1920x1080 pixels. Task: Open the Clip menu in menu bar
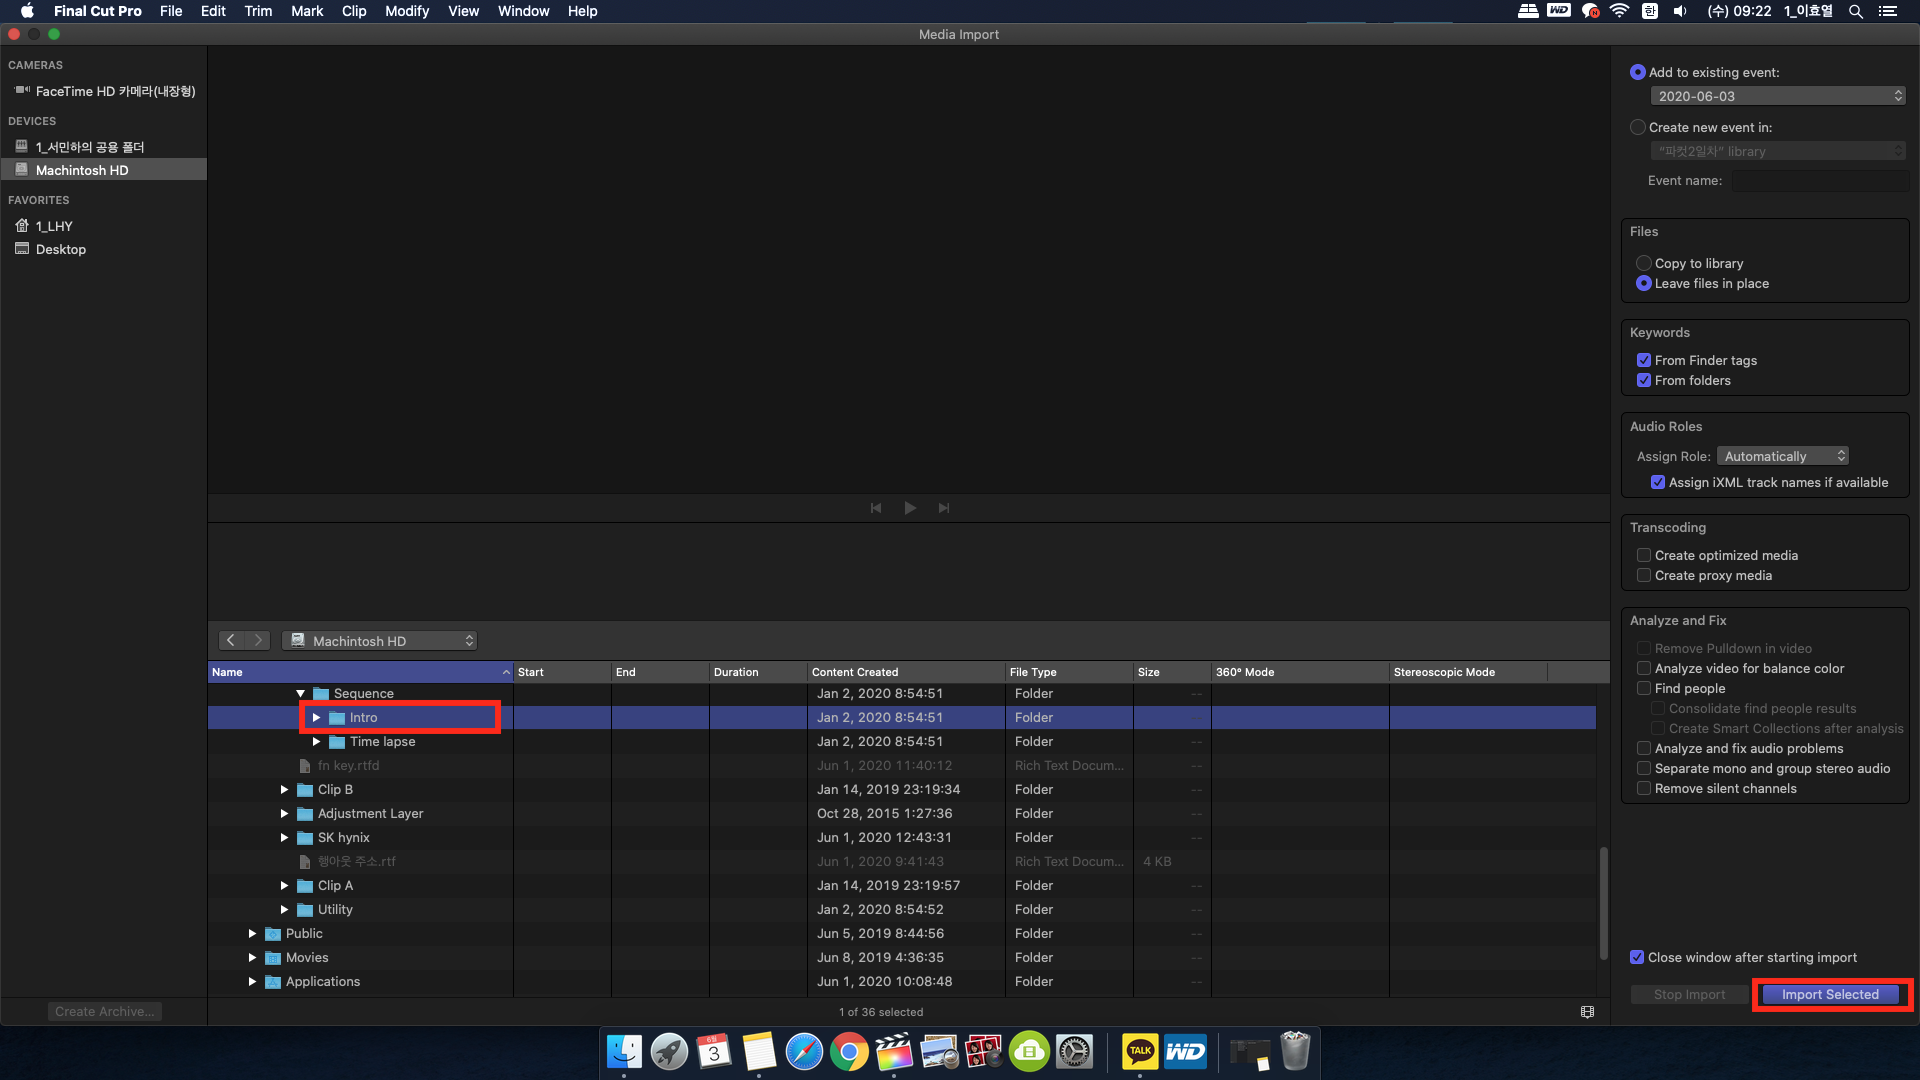(353, 11)
